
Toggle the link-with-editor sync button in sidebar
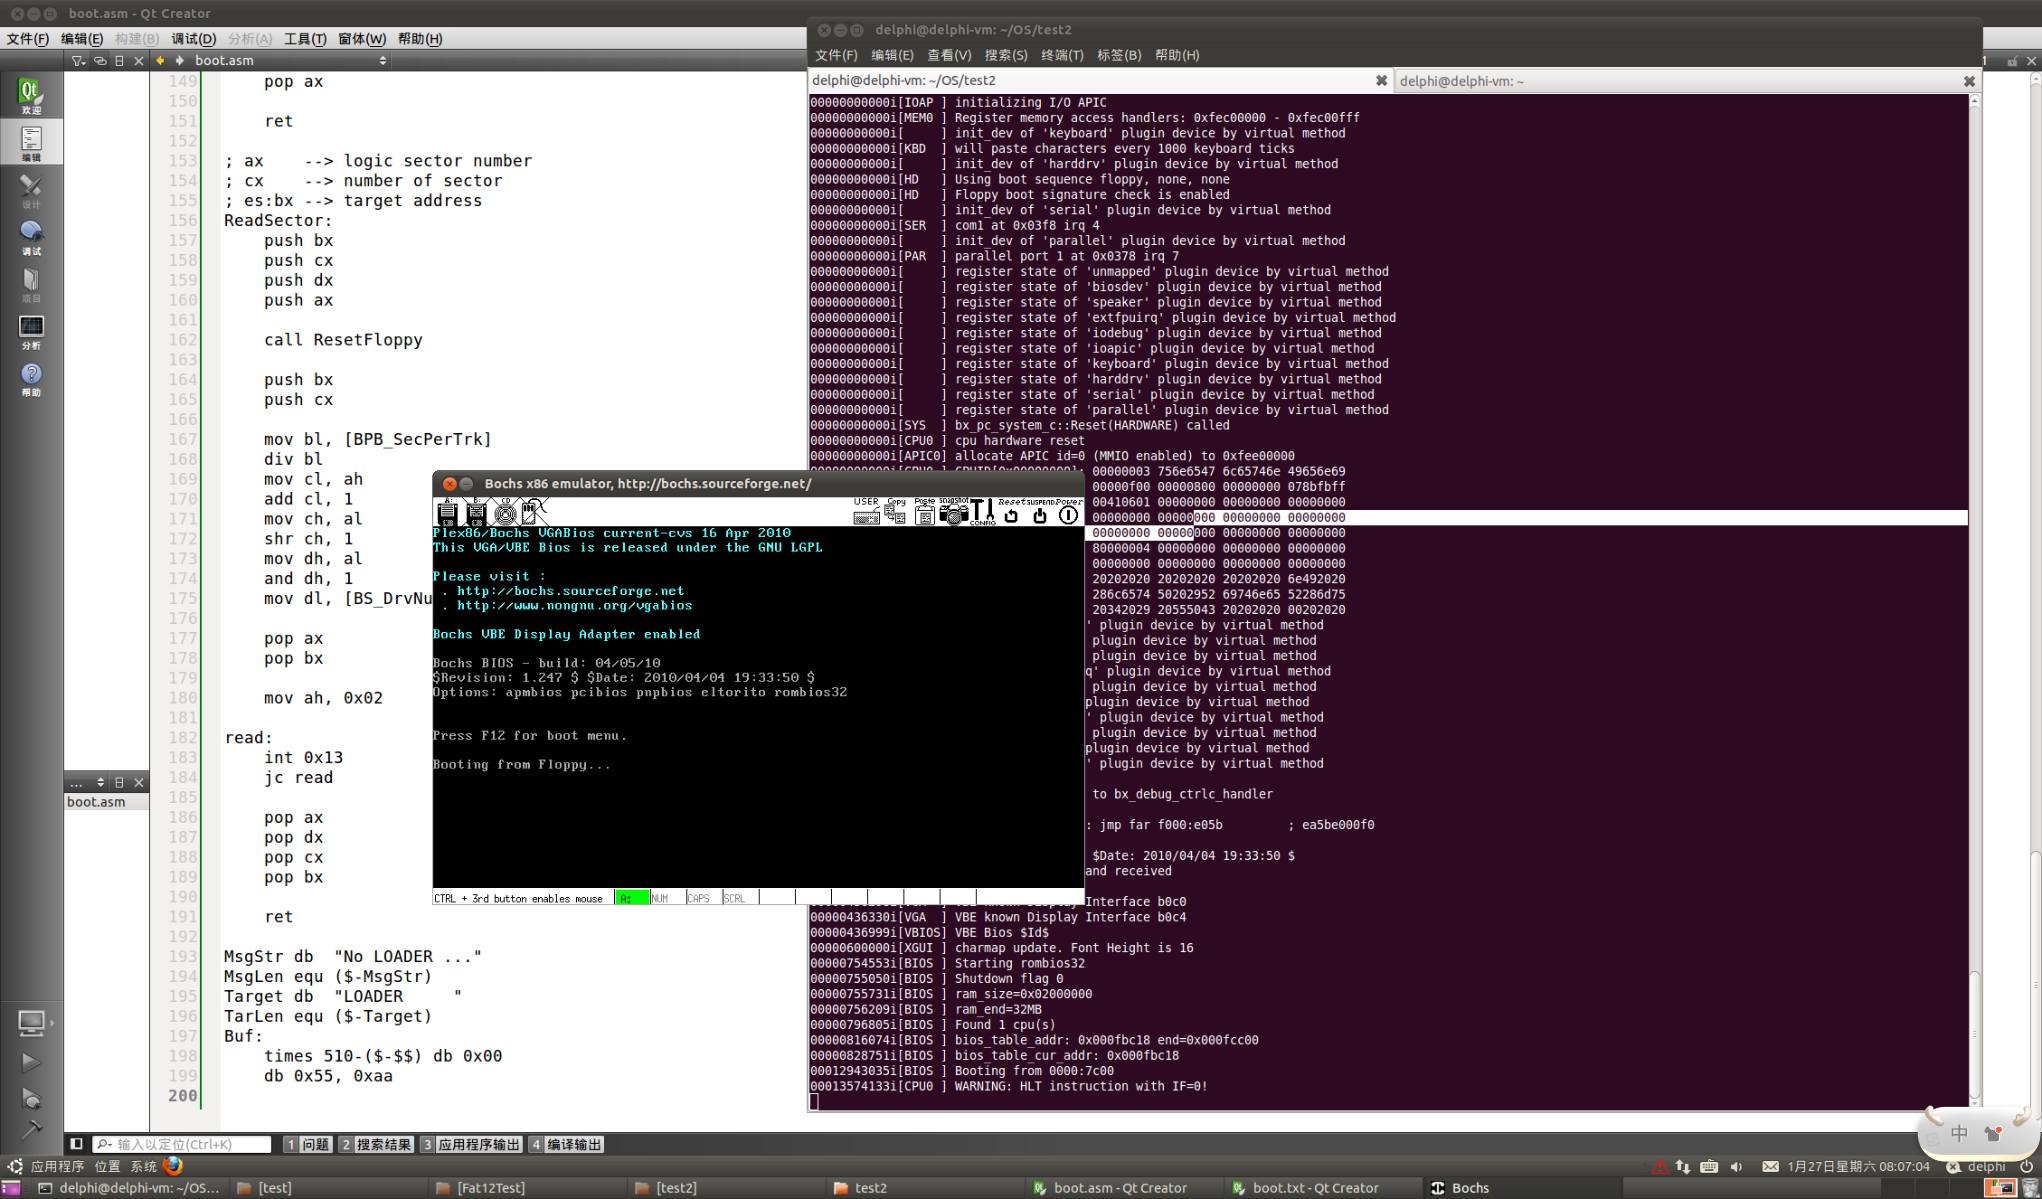100,61
